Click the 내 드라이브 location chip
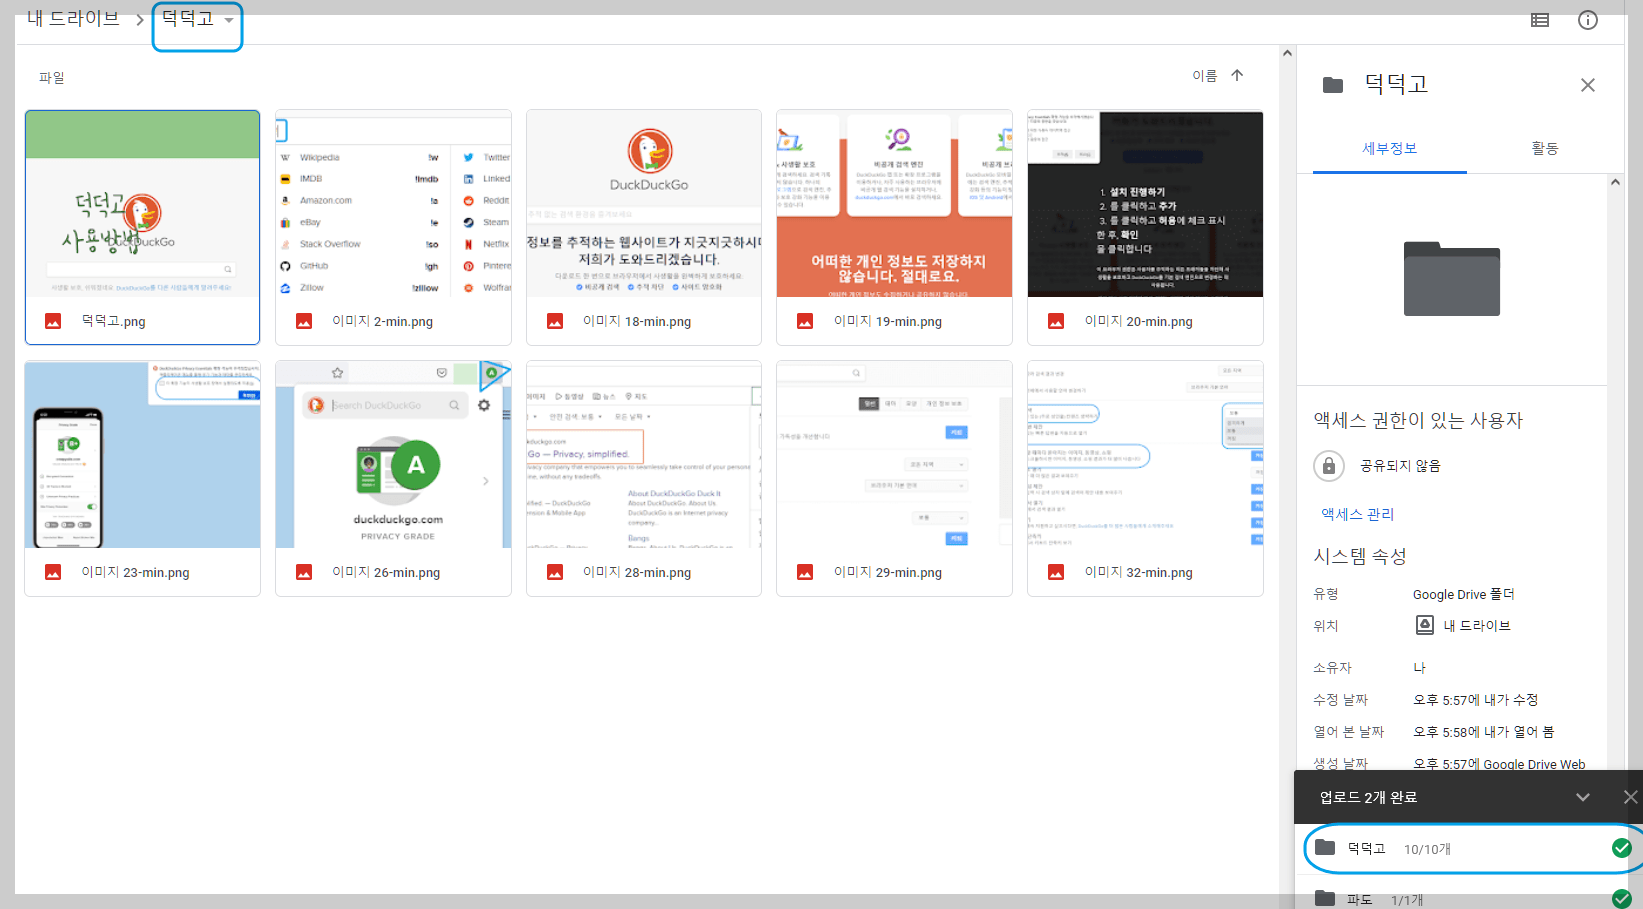The image size is (1643, 909). [x=1463, y=625]
